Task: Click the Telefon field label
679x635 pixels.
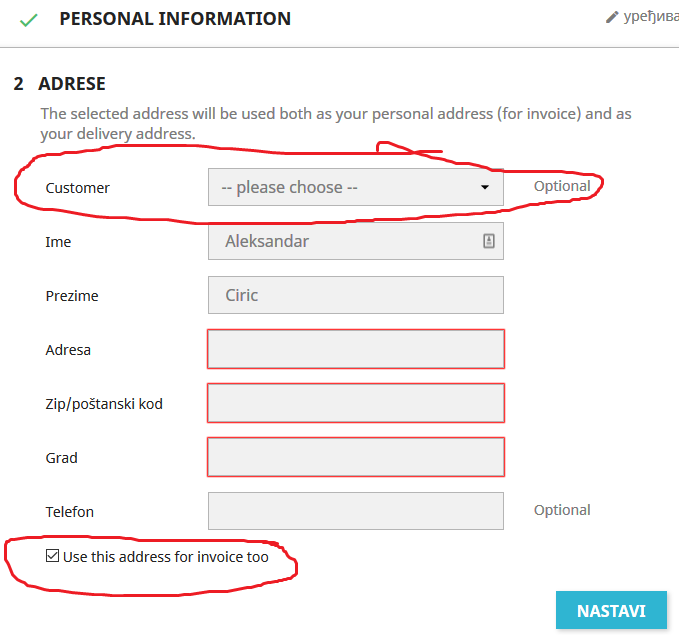Action: (x=70, y=512)
